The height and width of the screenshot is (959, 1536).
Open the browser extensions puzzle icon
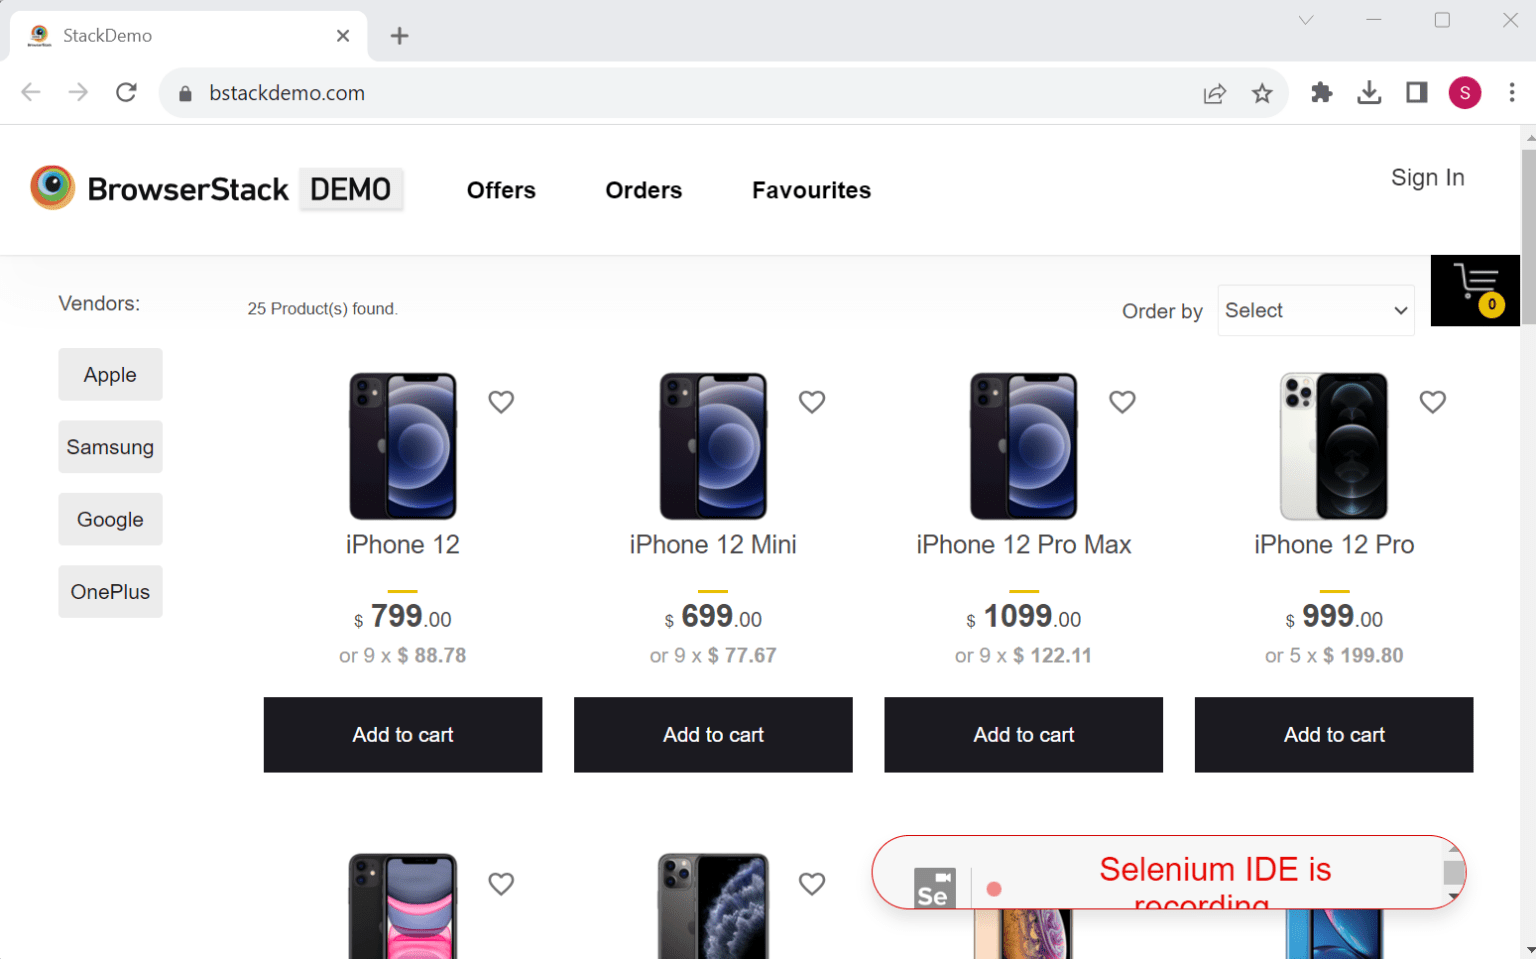1321,92
